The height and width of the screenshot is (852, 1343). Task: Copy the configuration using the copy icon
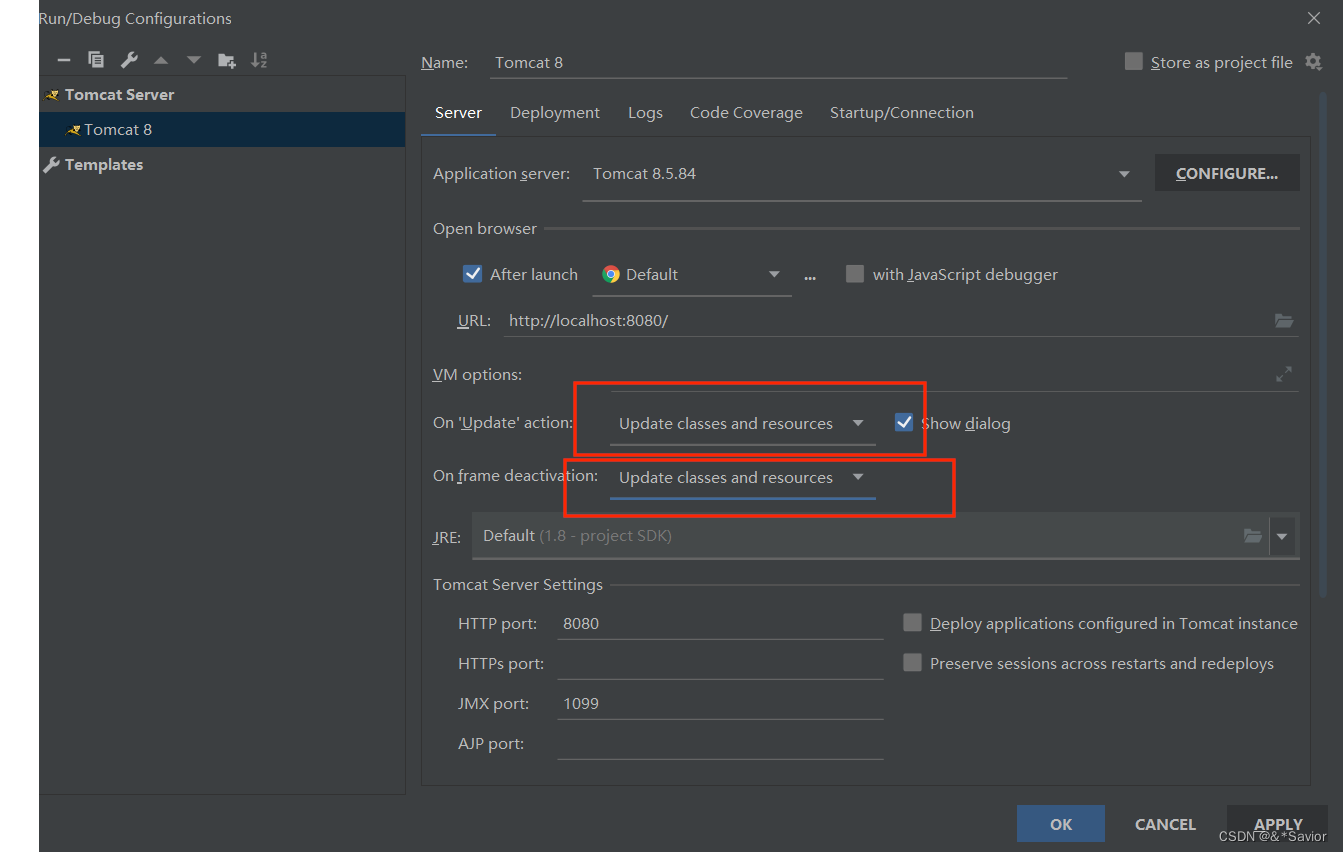click(96, 60)
